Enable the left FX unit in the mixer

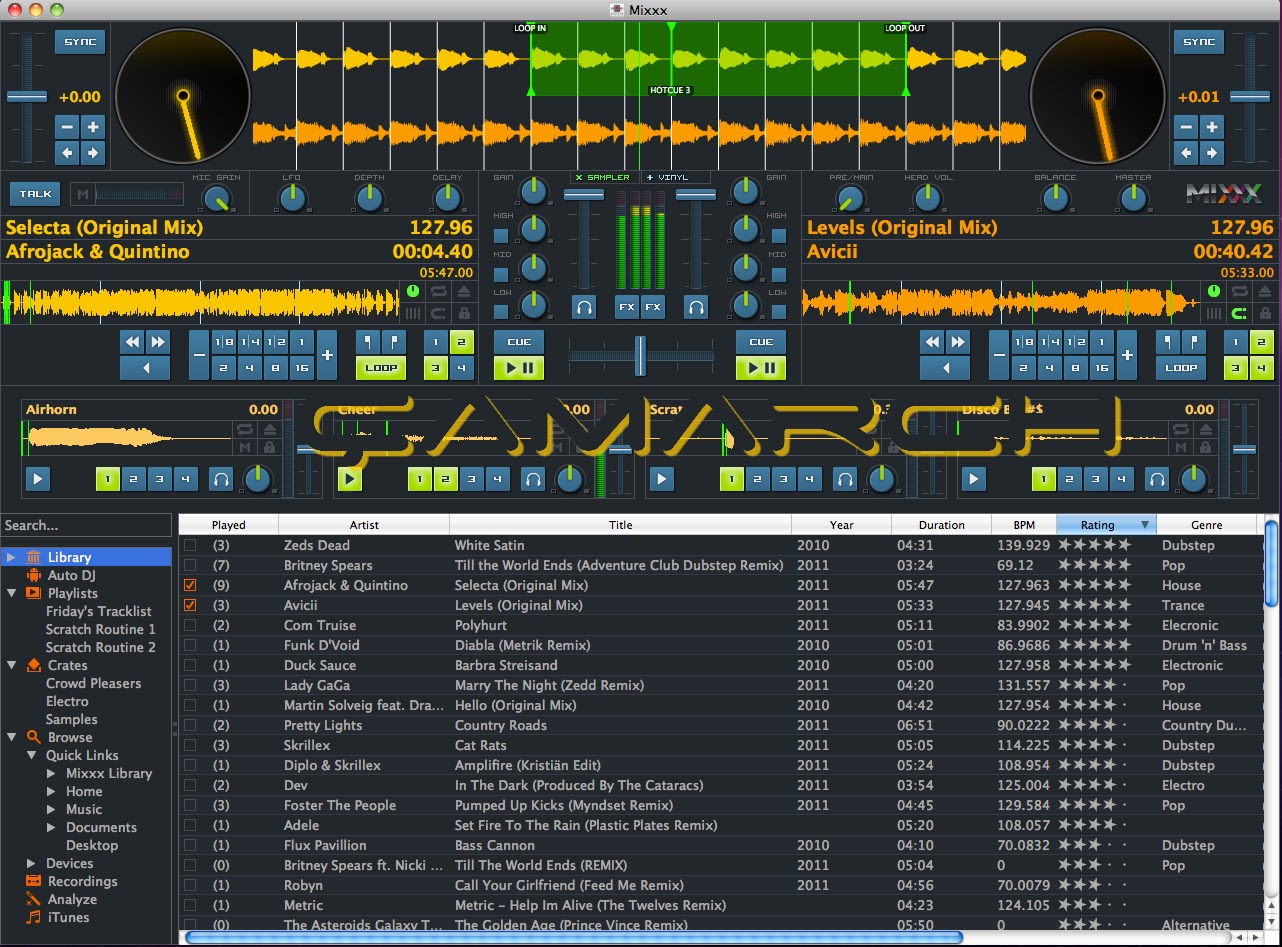pos(628,307)
